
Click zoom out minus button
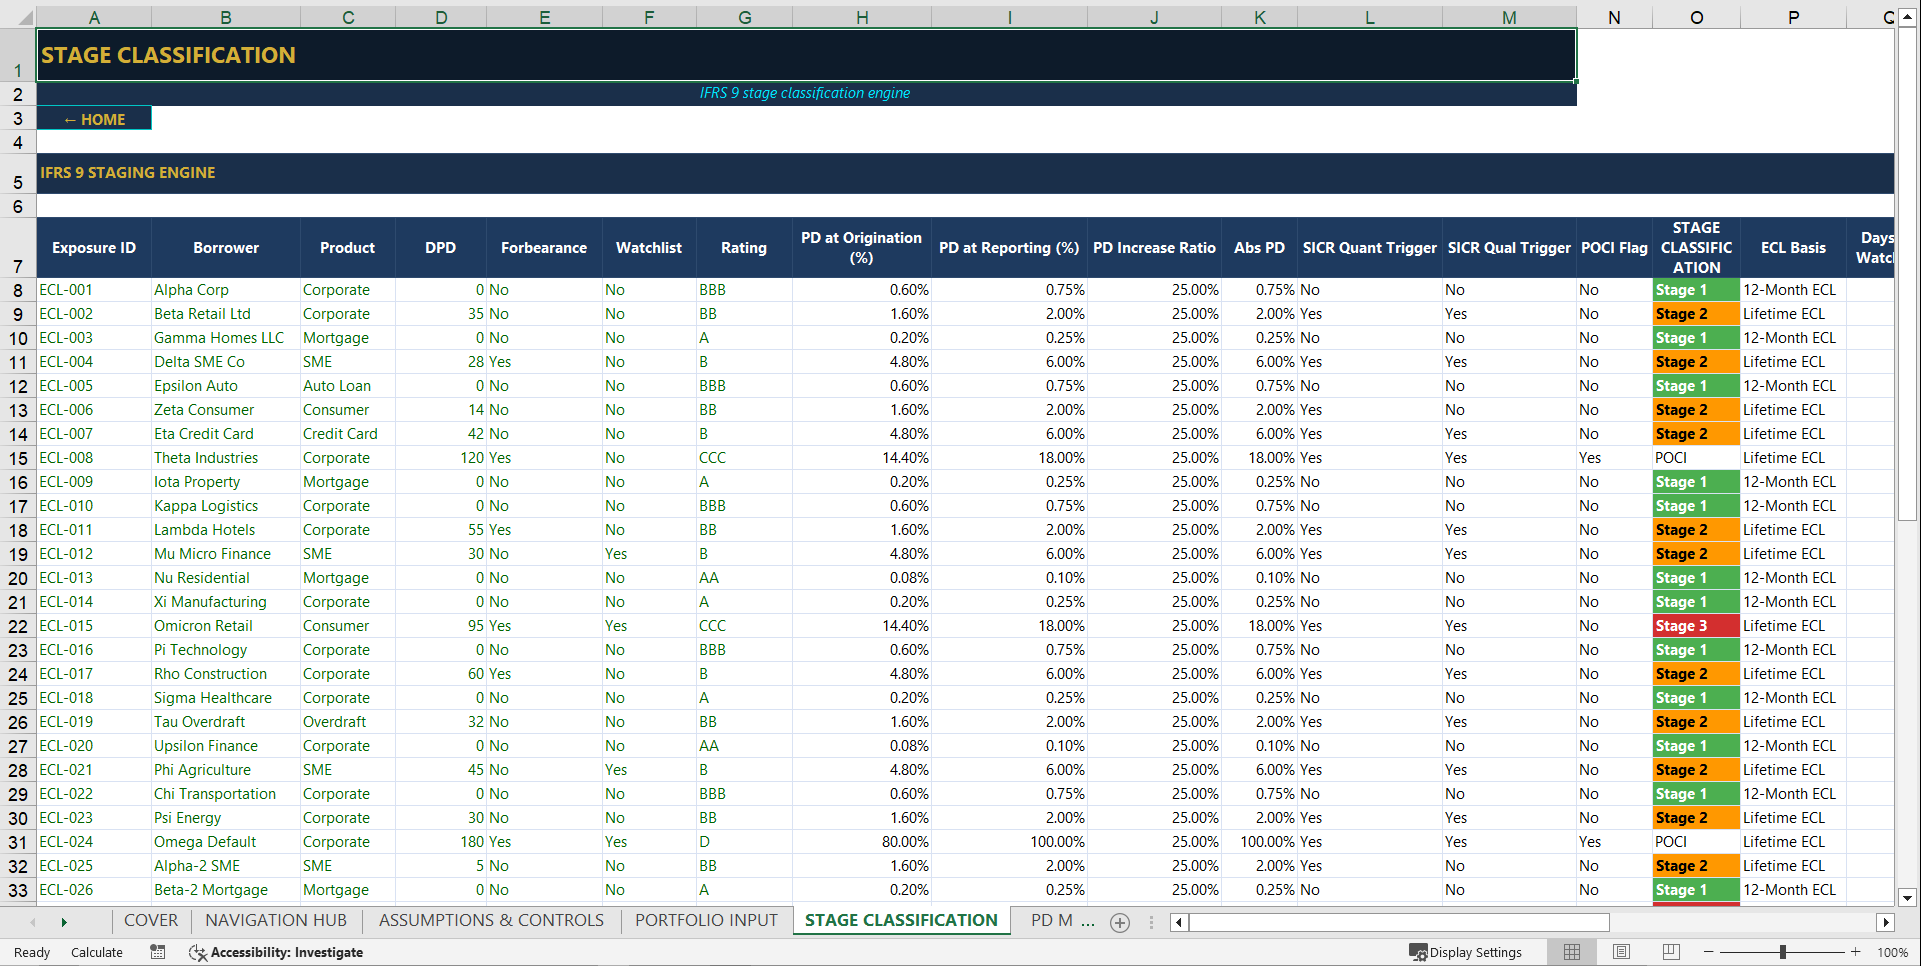point(1709,952)
